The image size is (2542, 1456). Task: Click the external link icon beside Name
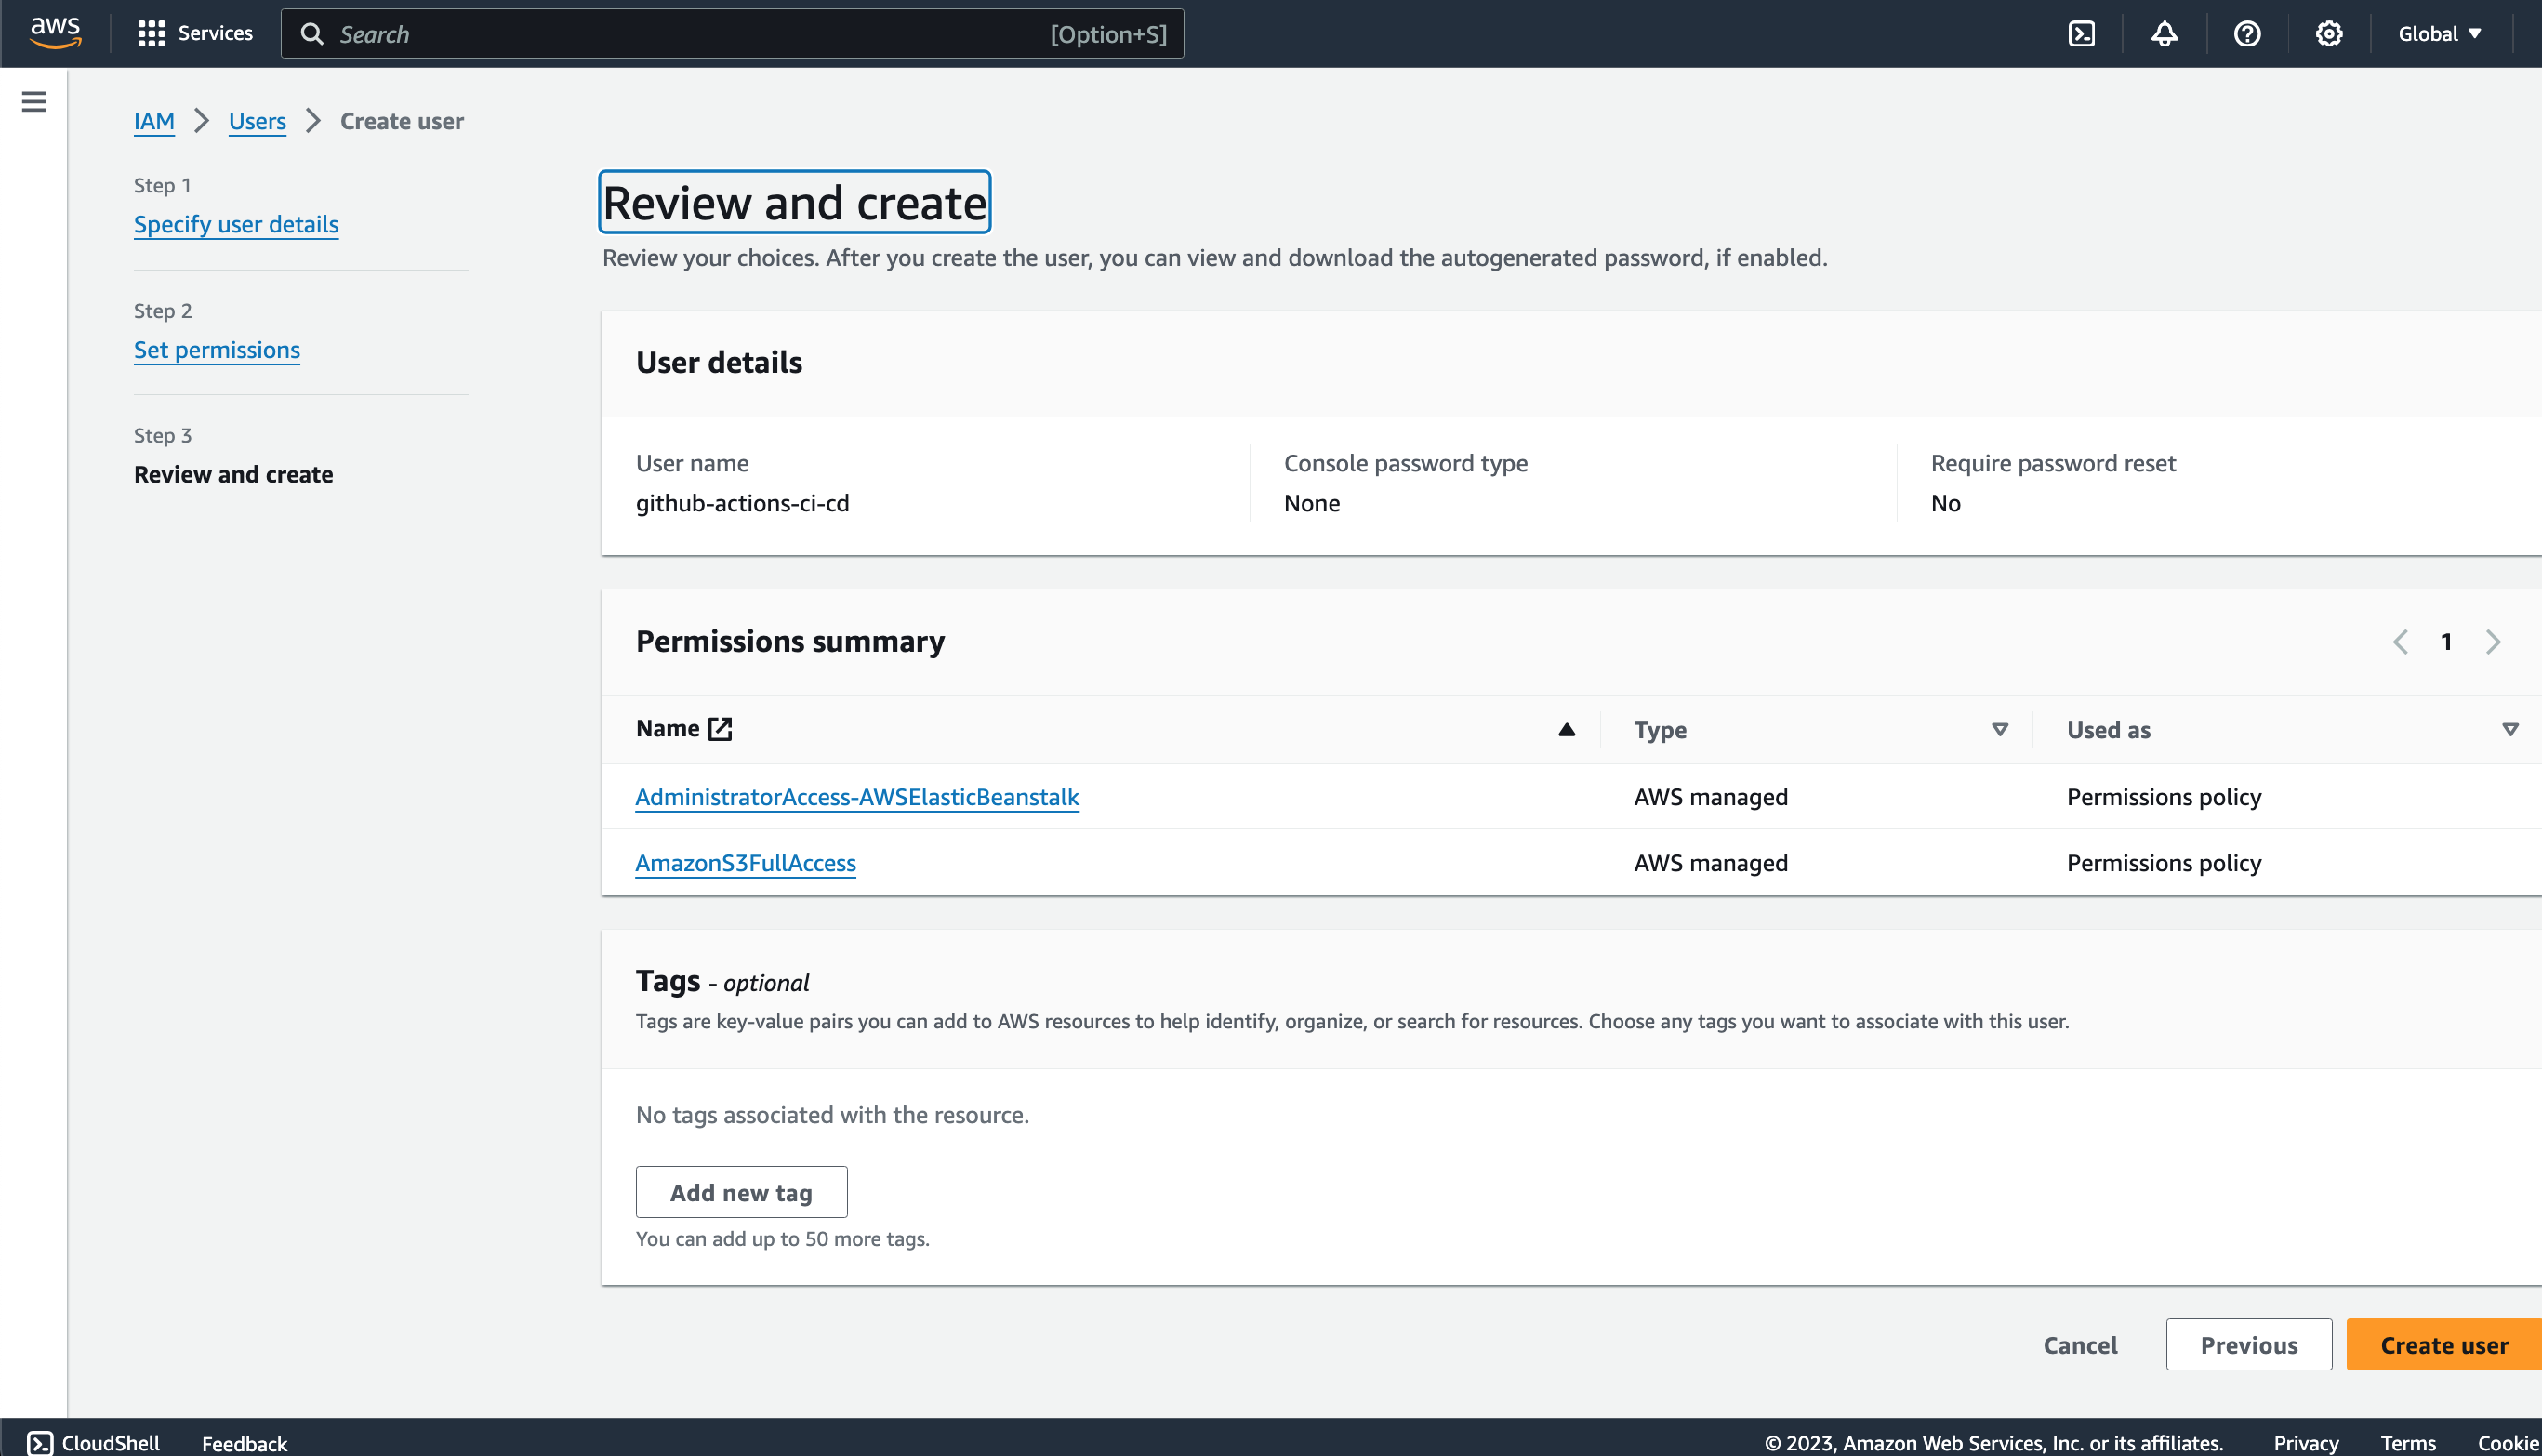pos(720,728)
